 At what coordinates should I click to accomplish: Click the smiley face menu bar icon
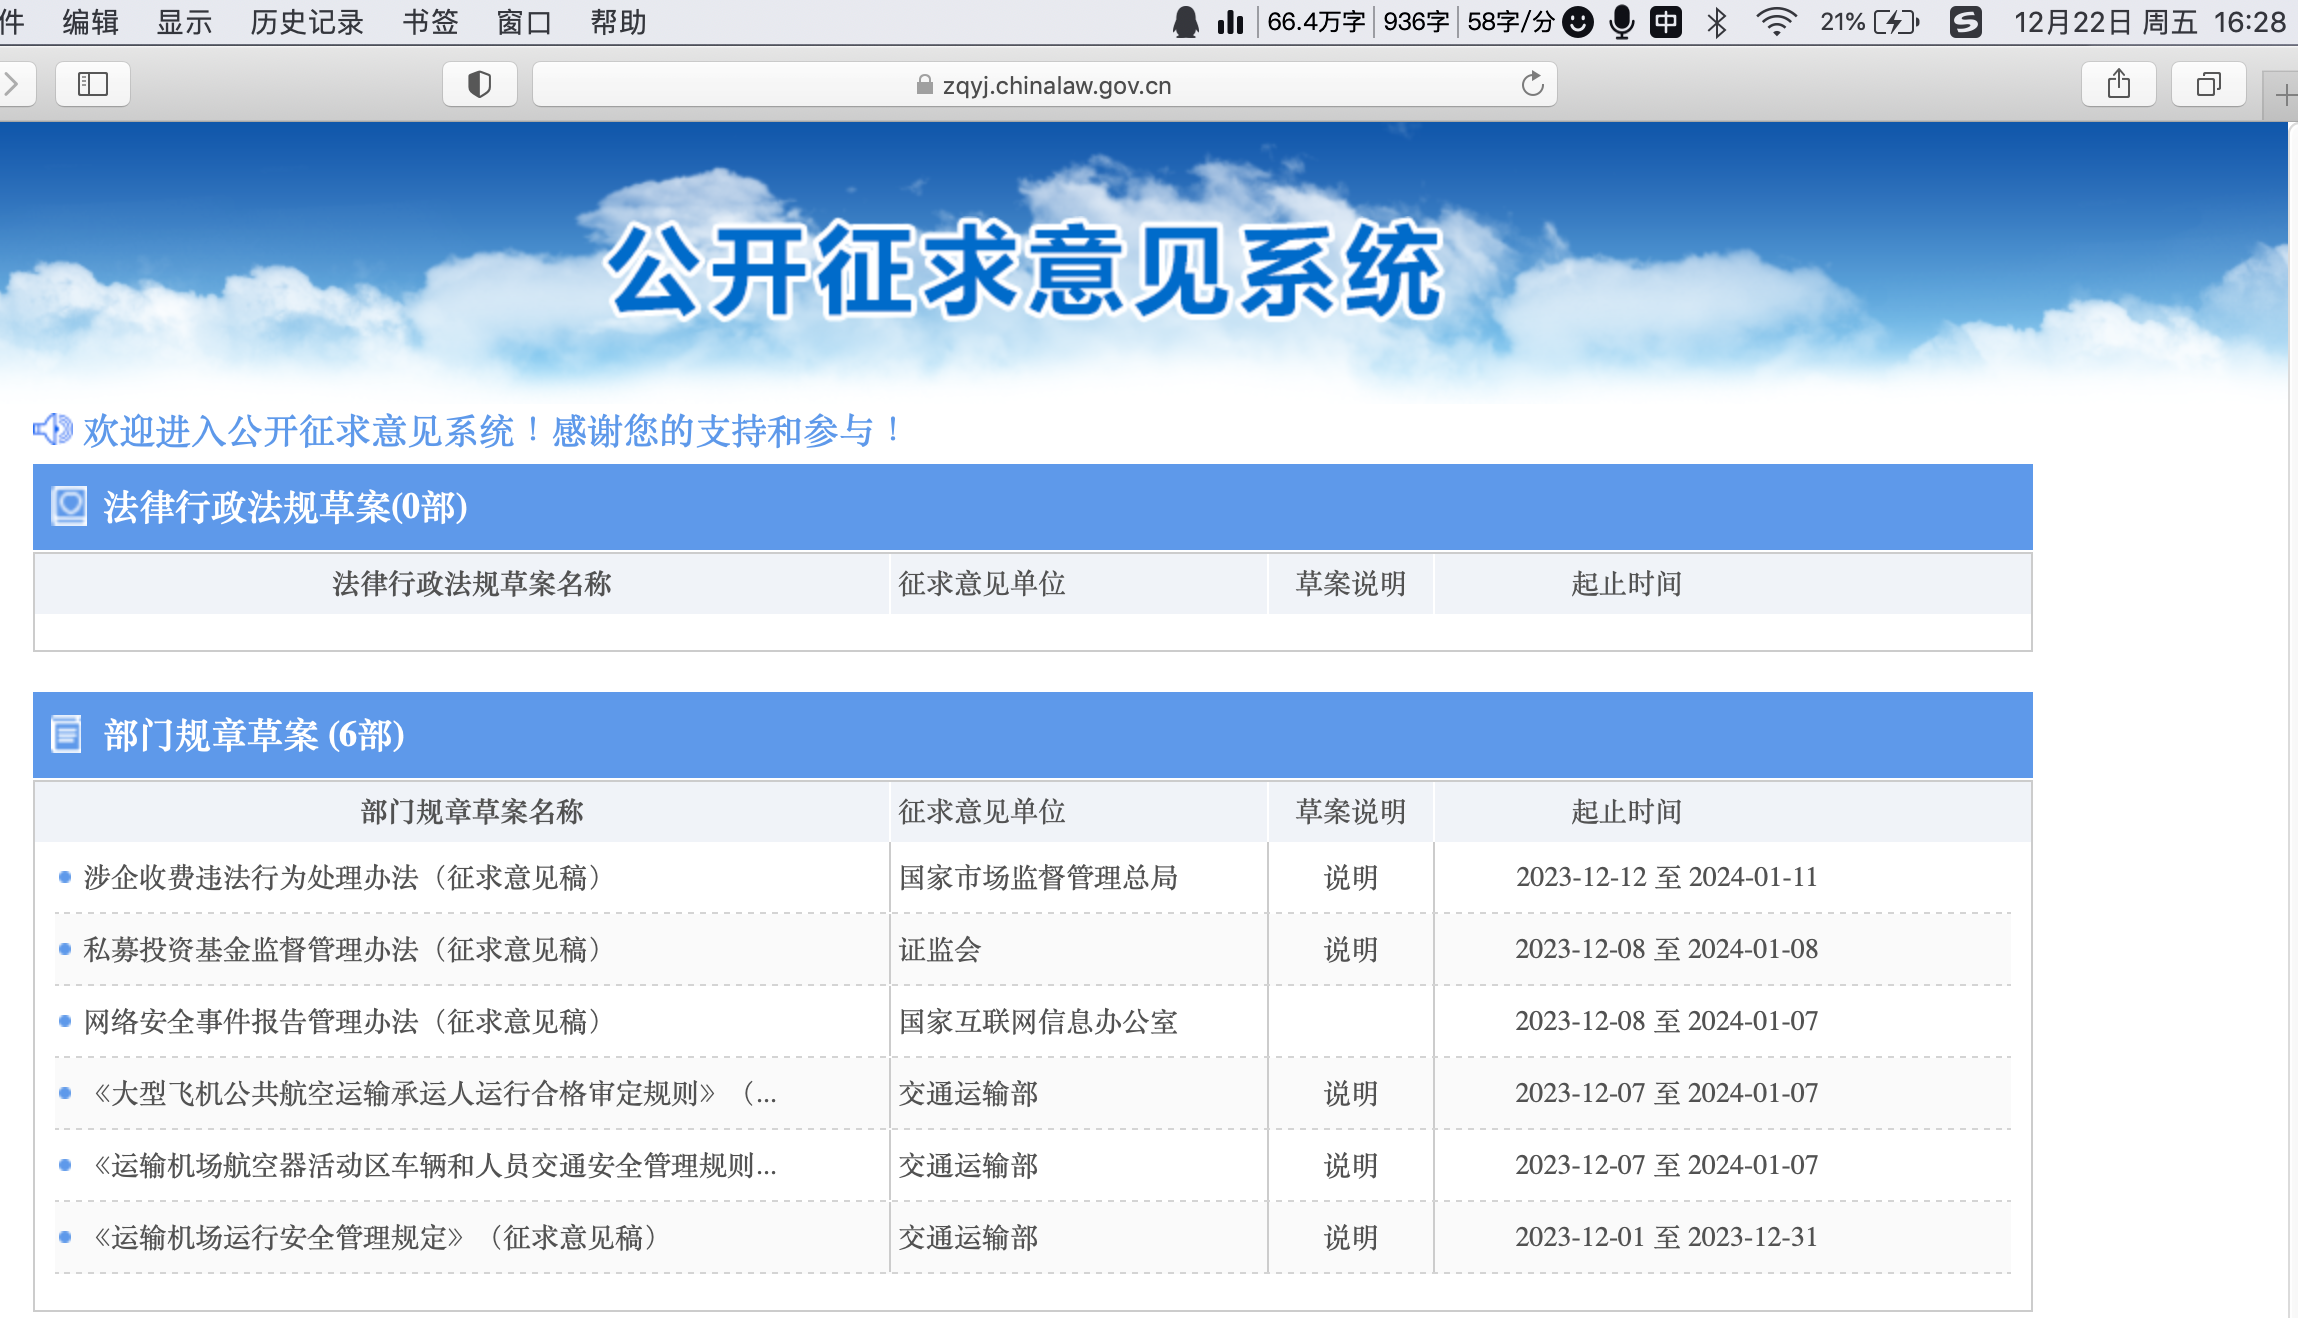1577,22
